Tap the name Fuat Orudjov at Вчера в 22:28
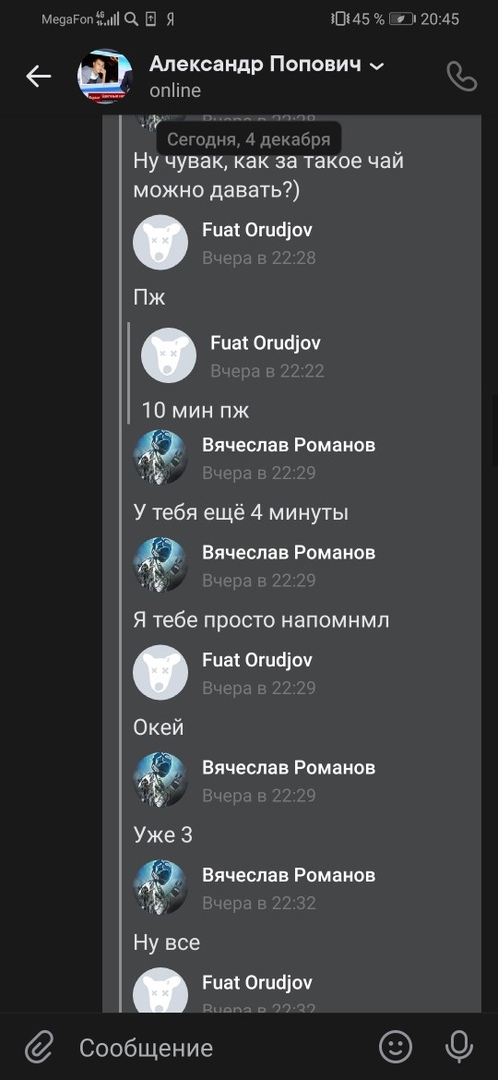Viewport: 498px width, 1080px height. (257, 230)
